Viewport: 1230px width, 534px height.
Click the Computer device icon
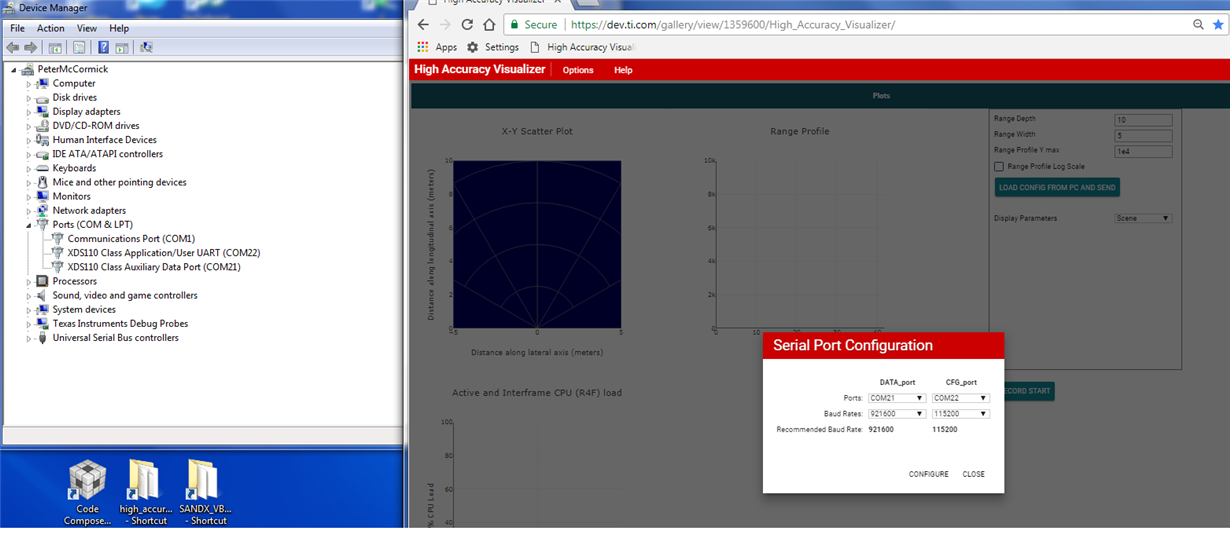(x=42, y=84)
